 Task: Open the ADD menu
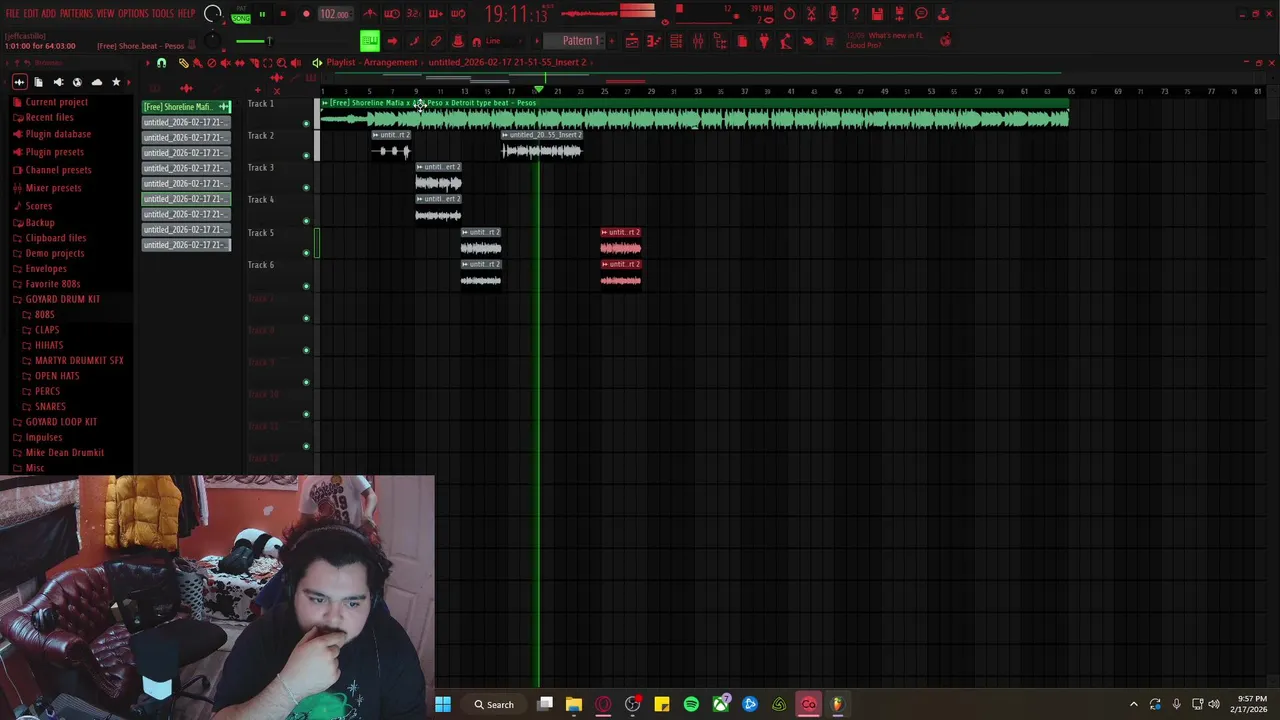48,14
